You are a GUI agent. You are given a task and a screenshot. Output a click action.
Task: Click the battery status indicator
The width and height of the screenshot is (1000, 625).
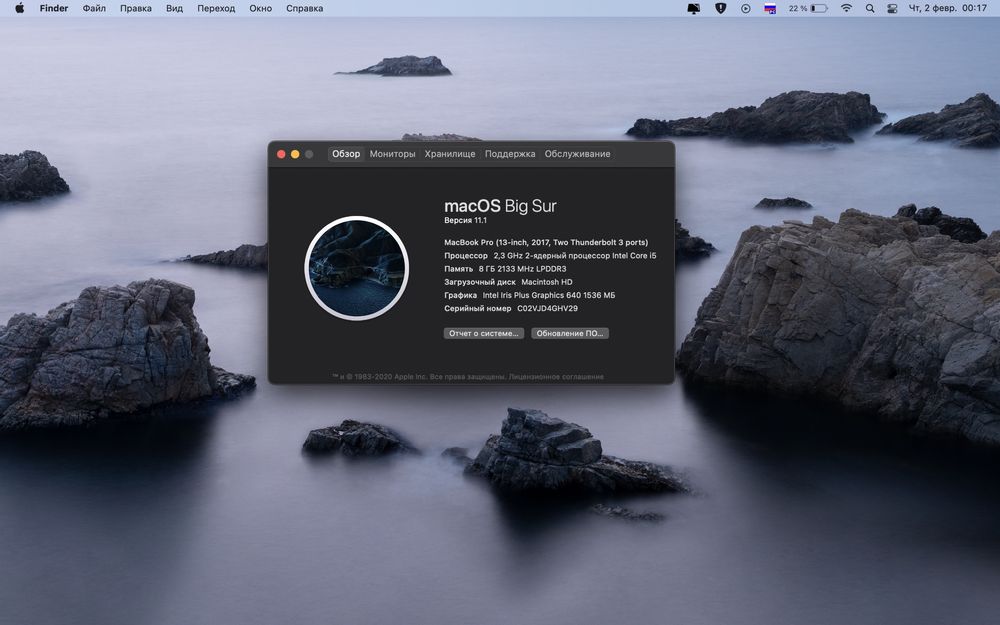click(x=819, y=8)
